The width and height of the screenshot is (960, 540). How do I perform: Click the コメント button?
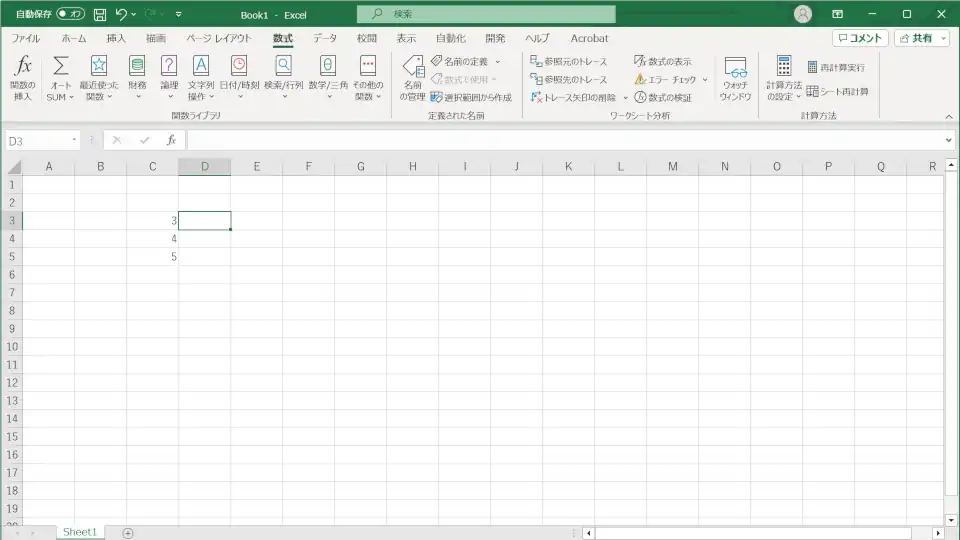[860, 38]
